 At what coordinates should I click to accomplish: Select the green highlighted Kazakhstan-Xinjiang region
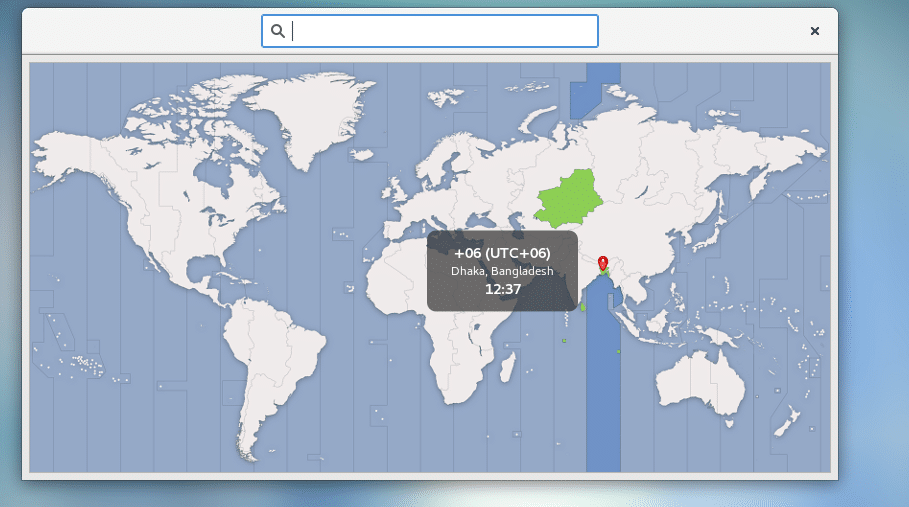tap(569, 199)
